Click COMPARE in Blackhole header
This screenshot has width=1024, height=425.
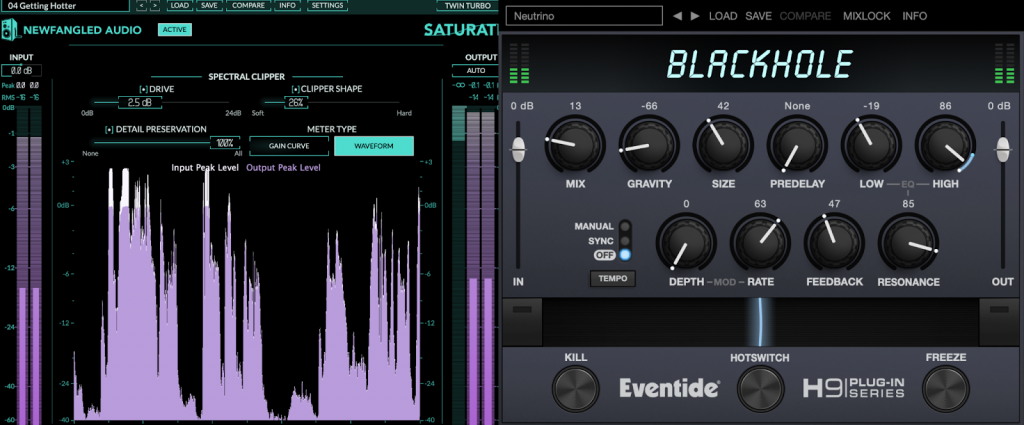805,16
